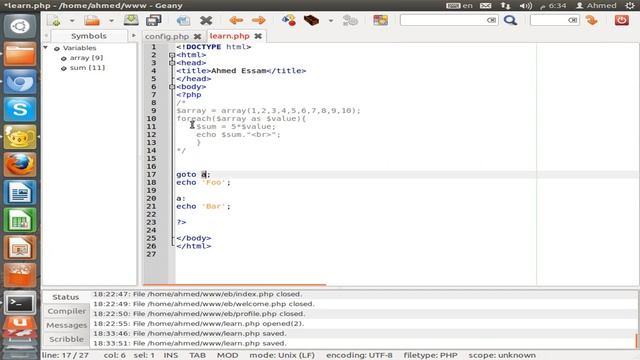640x360 pixels.
Task: Select array [9] symbol
Action: (86, 58)
